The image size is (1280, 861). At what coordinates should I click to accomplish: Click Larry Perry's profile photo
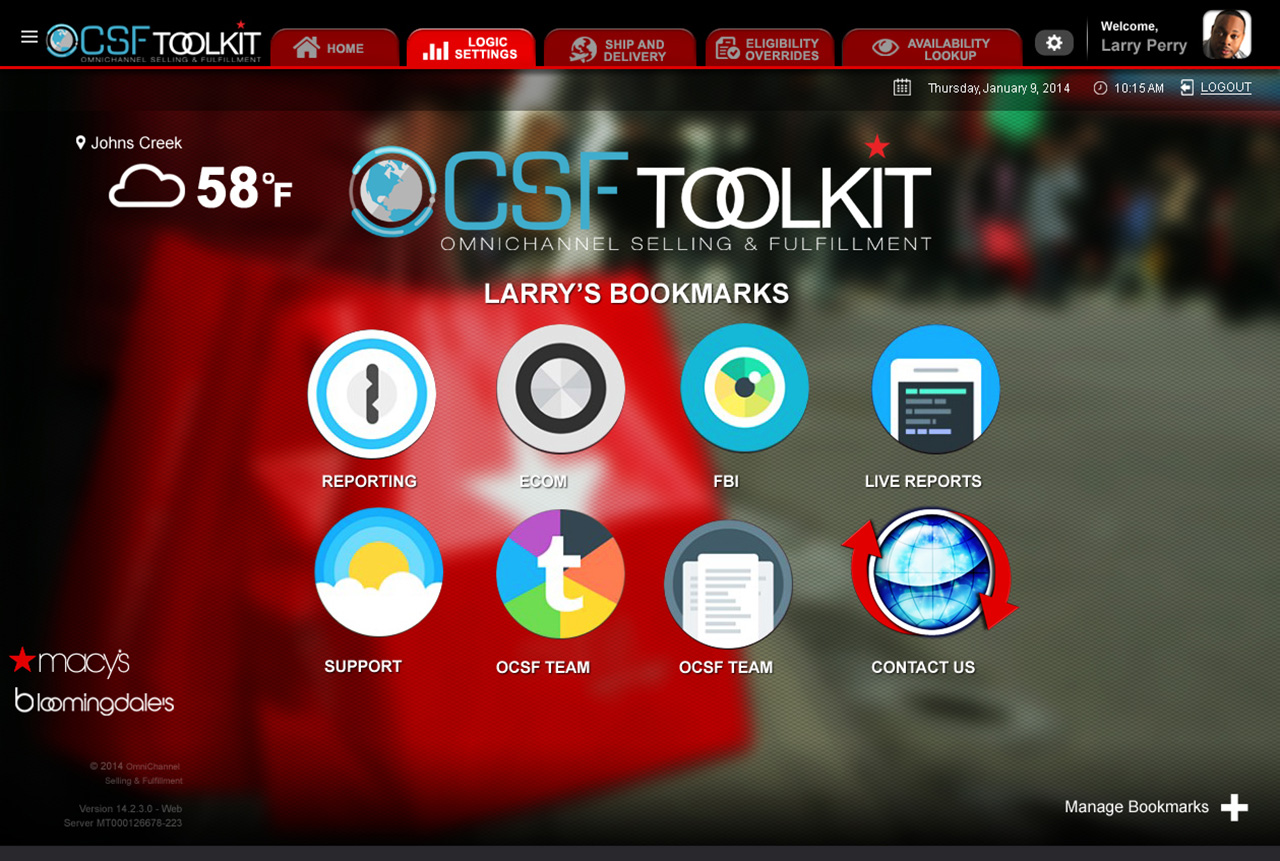pyautogui.click(x=1226, y=35)
